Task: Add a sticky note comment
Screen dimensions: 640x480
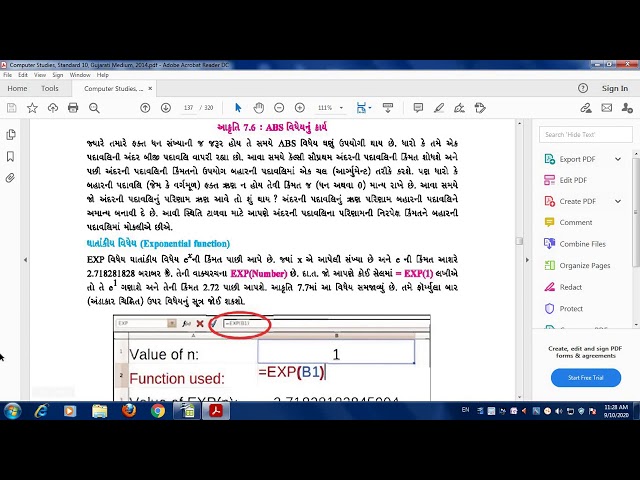Action: [x=418, y=108]
